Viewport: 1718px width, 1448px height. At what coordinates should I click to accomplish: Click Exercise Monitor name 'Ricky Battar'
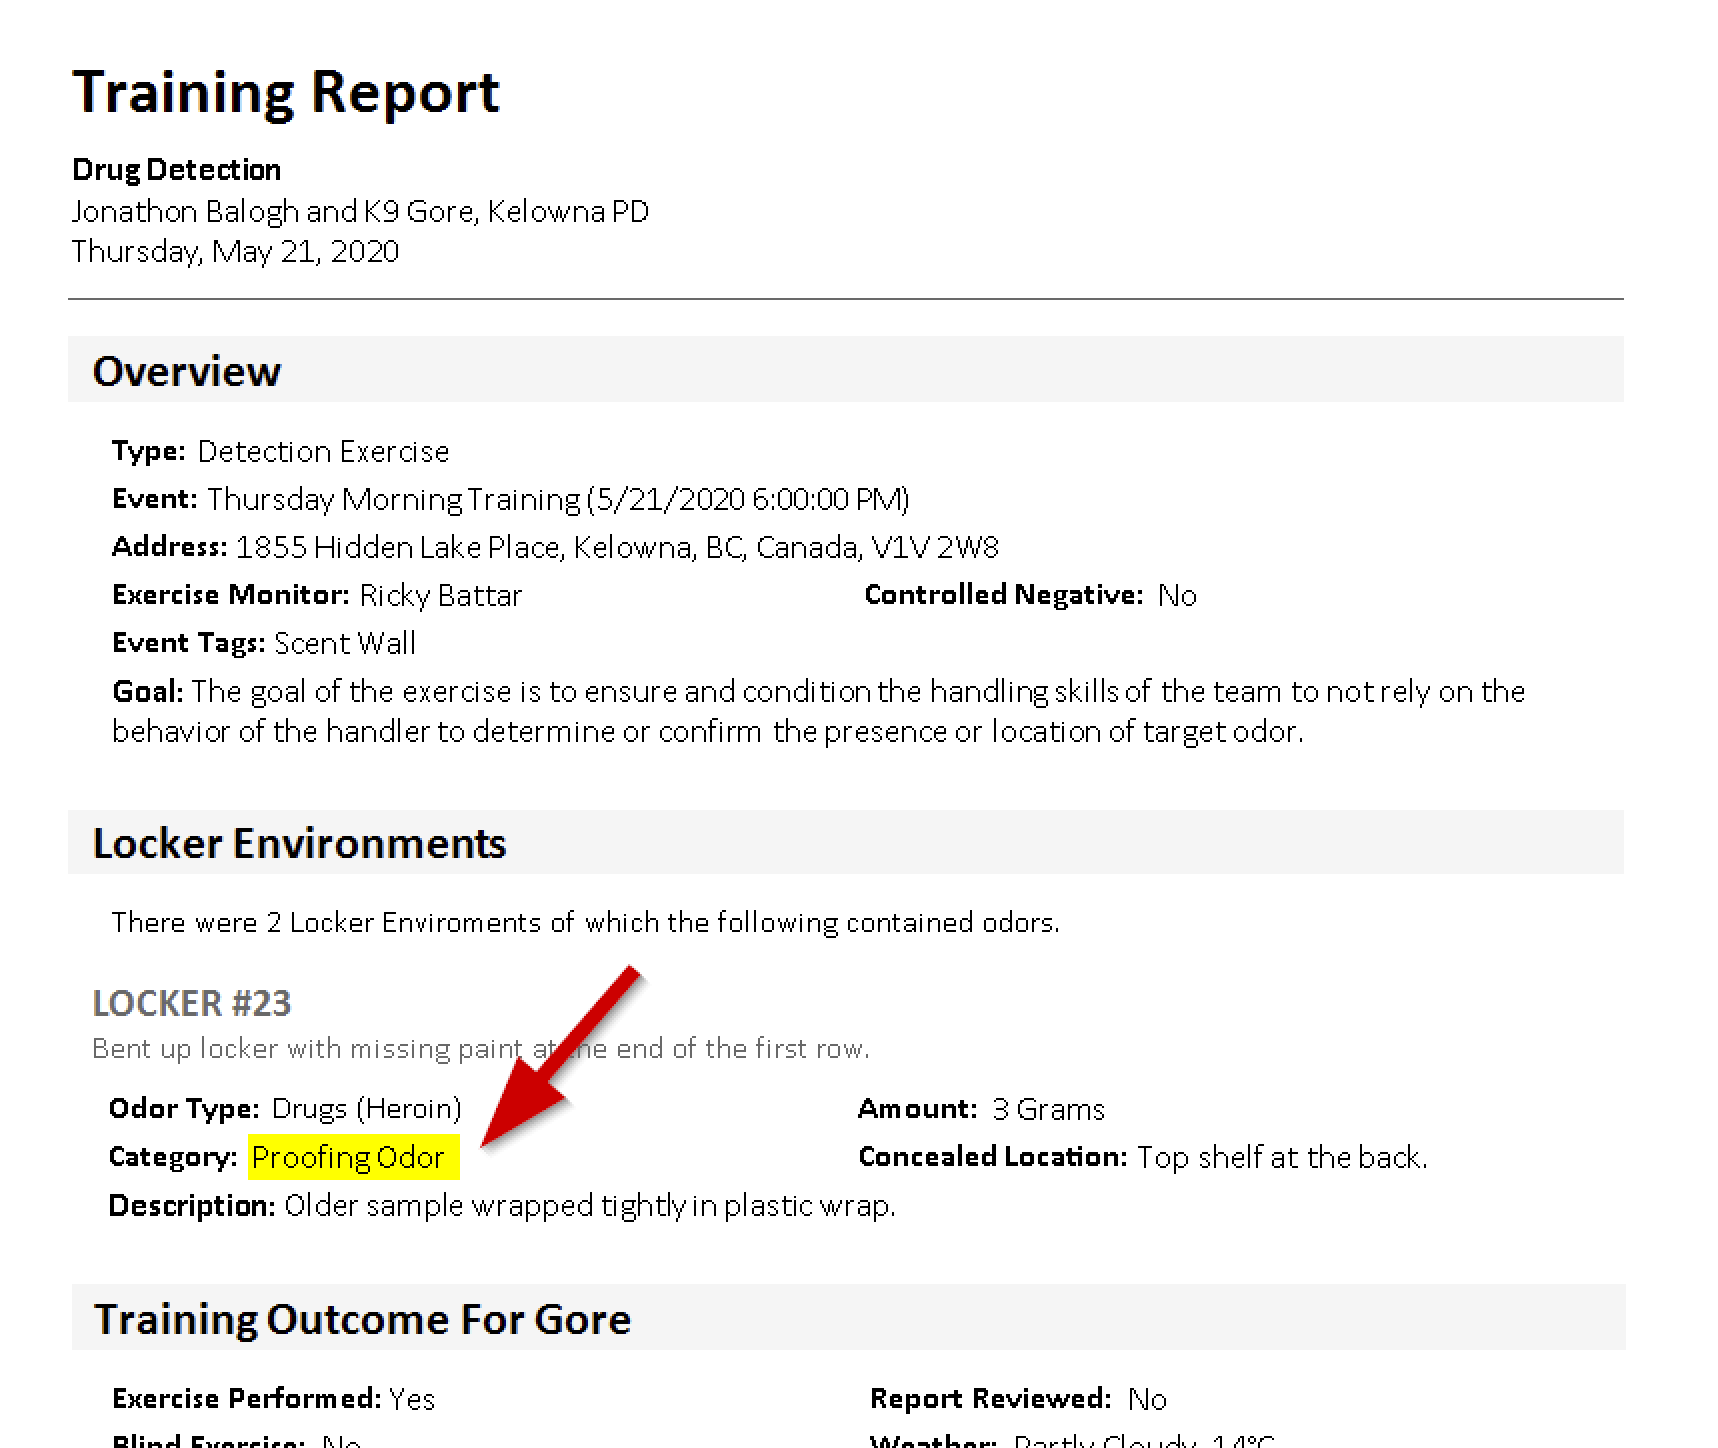point(440,595)
